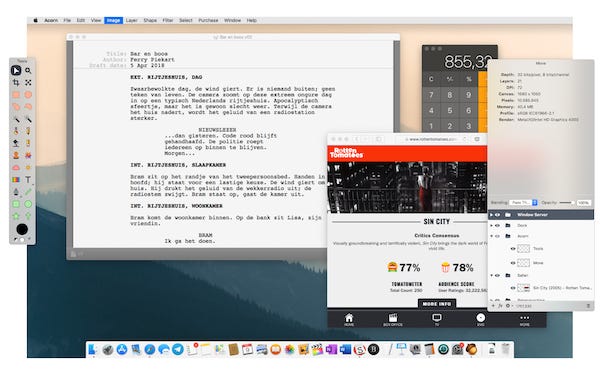Click the add layer plus icon
600x375 pixels.
[x=493, y=306]
